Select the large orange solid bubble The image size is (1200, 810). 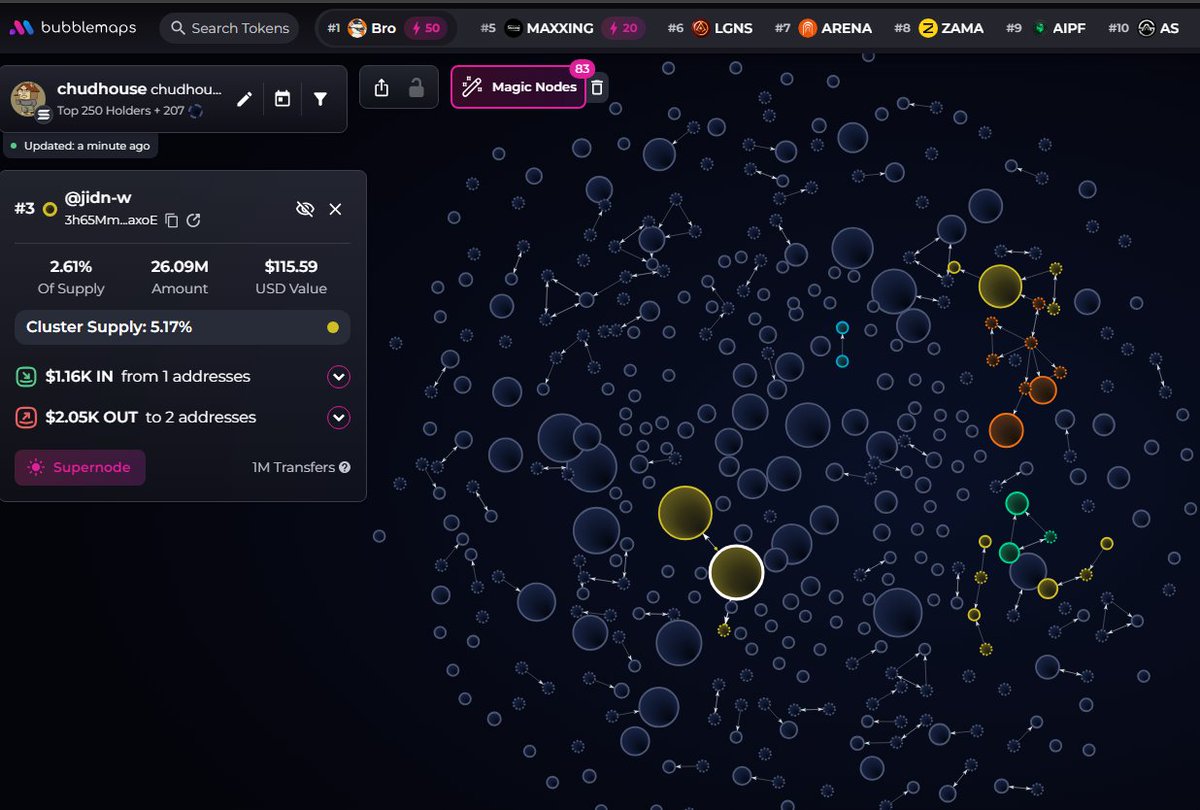tap(1006, 430)
